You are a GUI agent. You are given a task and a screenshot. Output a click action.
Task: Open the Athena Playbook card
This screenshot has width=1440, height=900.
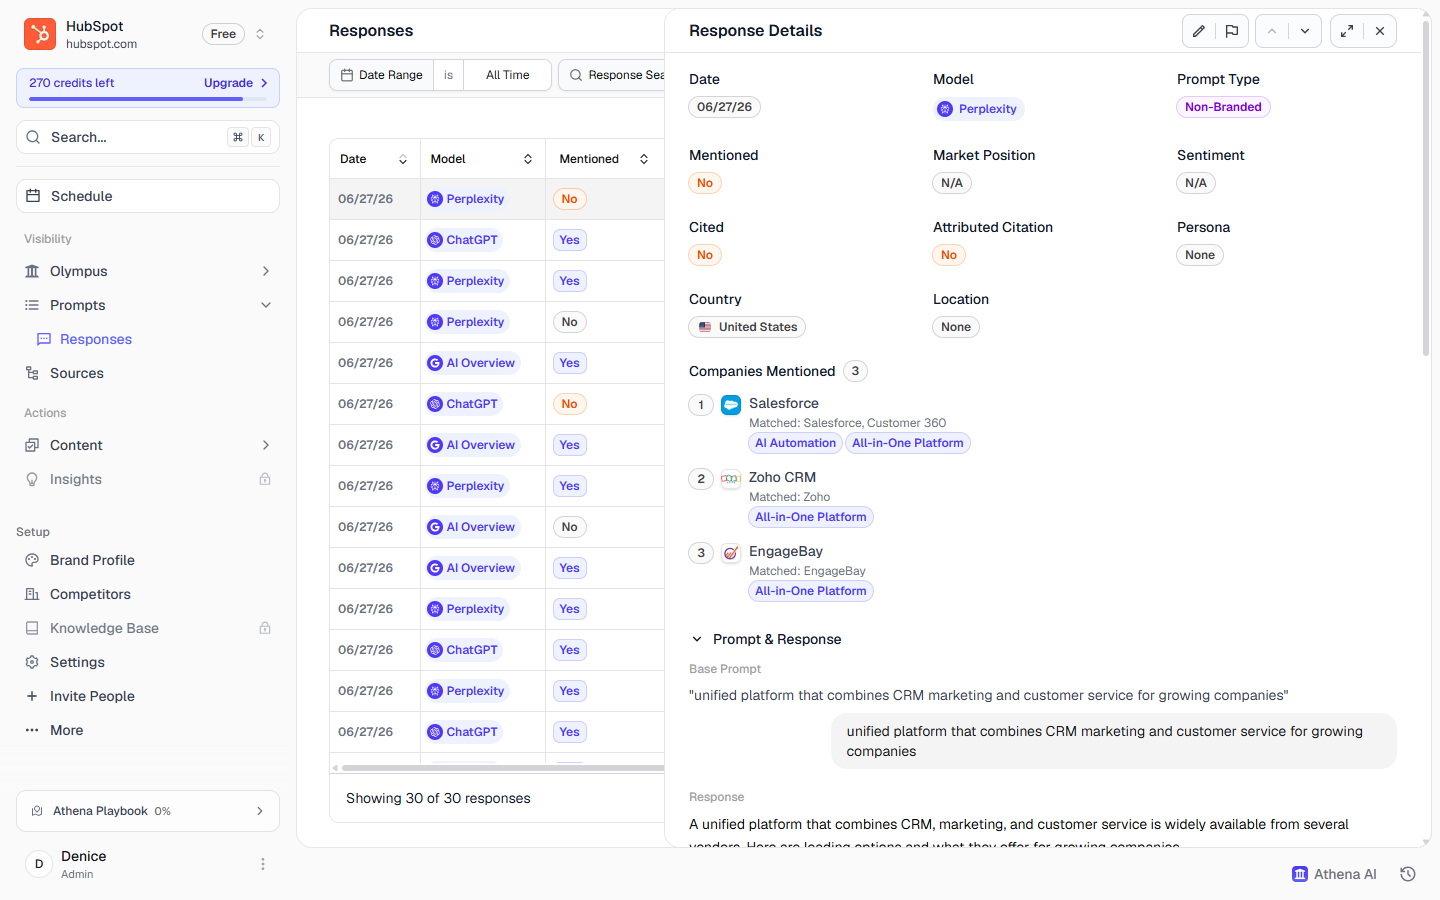[x=148, y=811]
